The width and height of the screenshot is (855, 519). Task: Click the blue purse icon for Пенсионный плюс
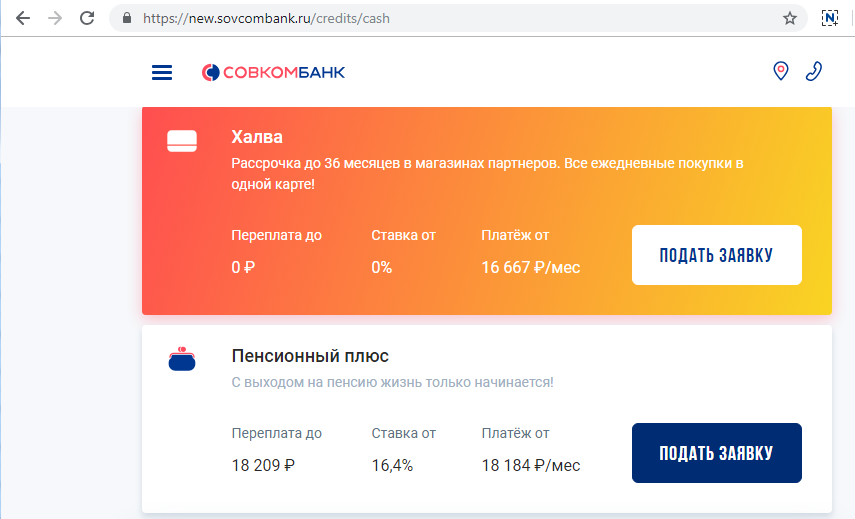182,359
